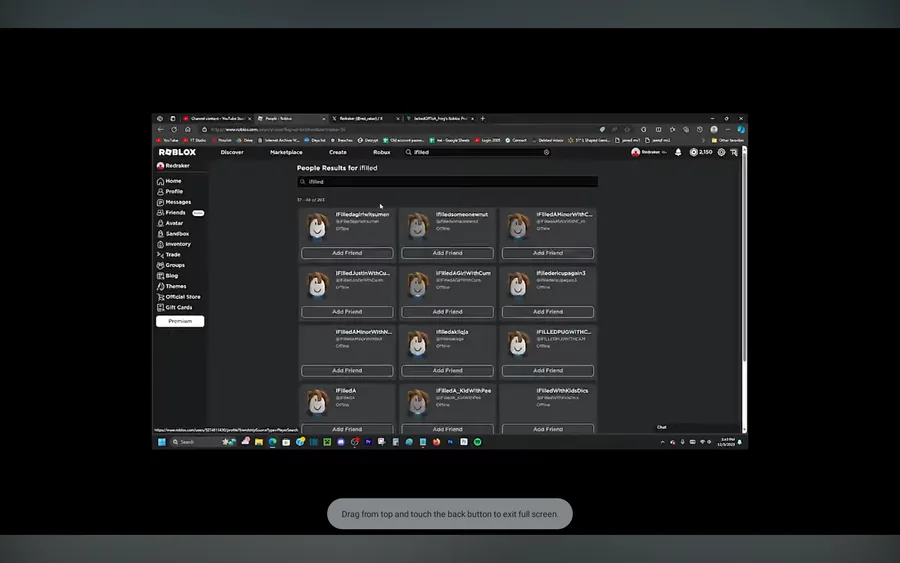Switch to the People - Roblox tab
This screenshot has height=563, width=900.
[291, 118]
